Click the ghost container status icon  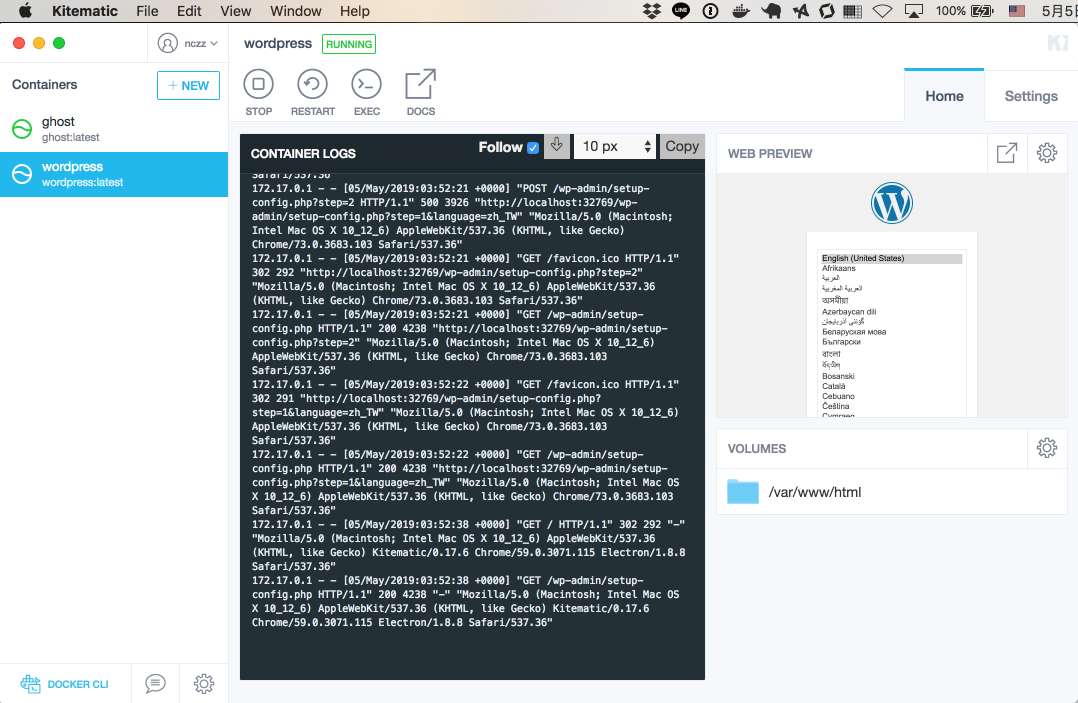point(22,129)
